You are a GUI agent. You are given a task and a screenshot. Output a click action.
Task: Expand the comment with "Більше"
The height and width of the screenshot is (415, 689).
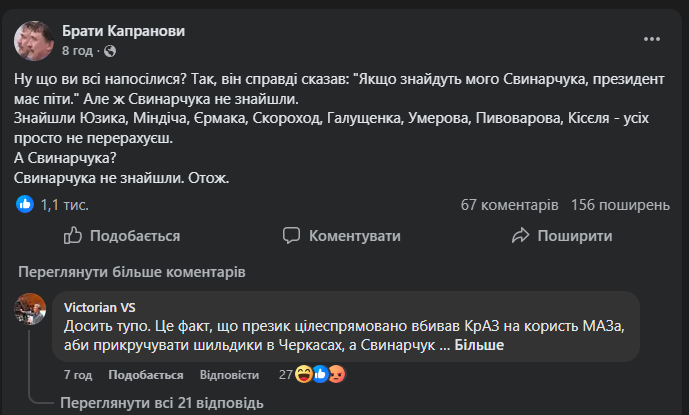479,345
